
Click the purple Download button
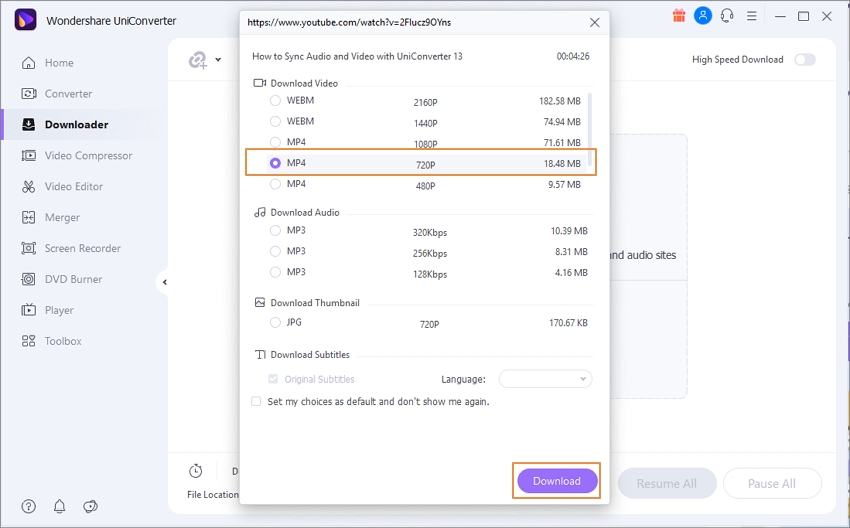556,481
